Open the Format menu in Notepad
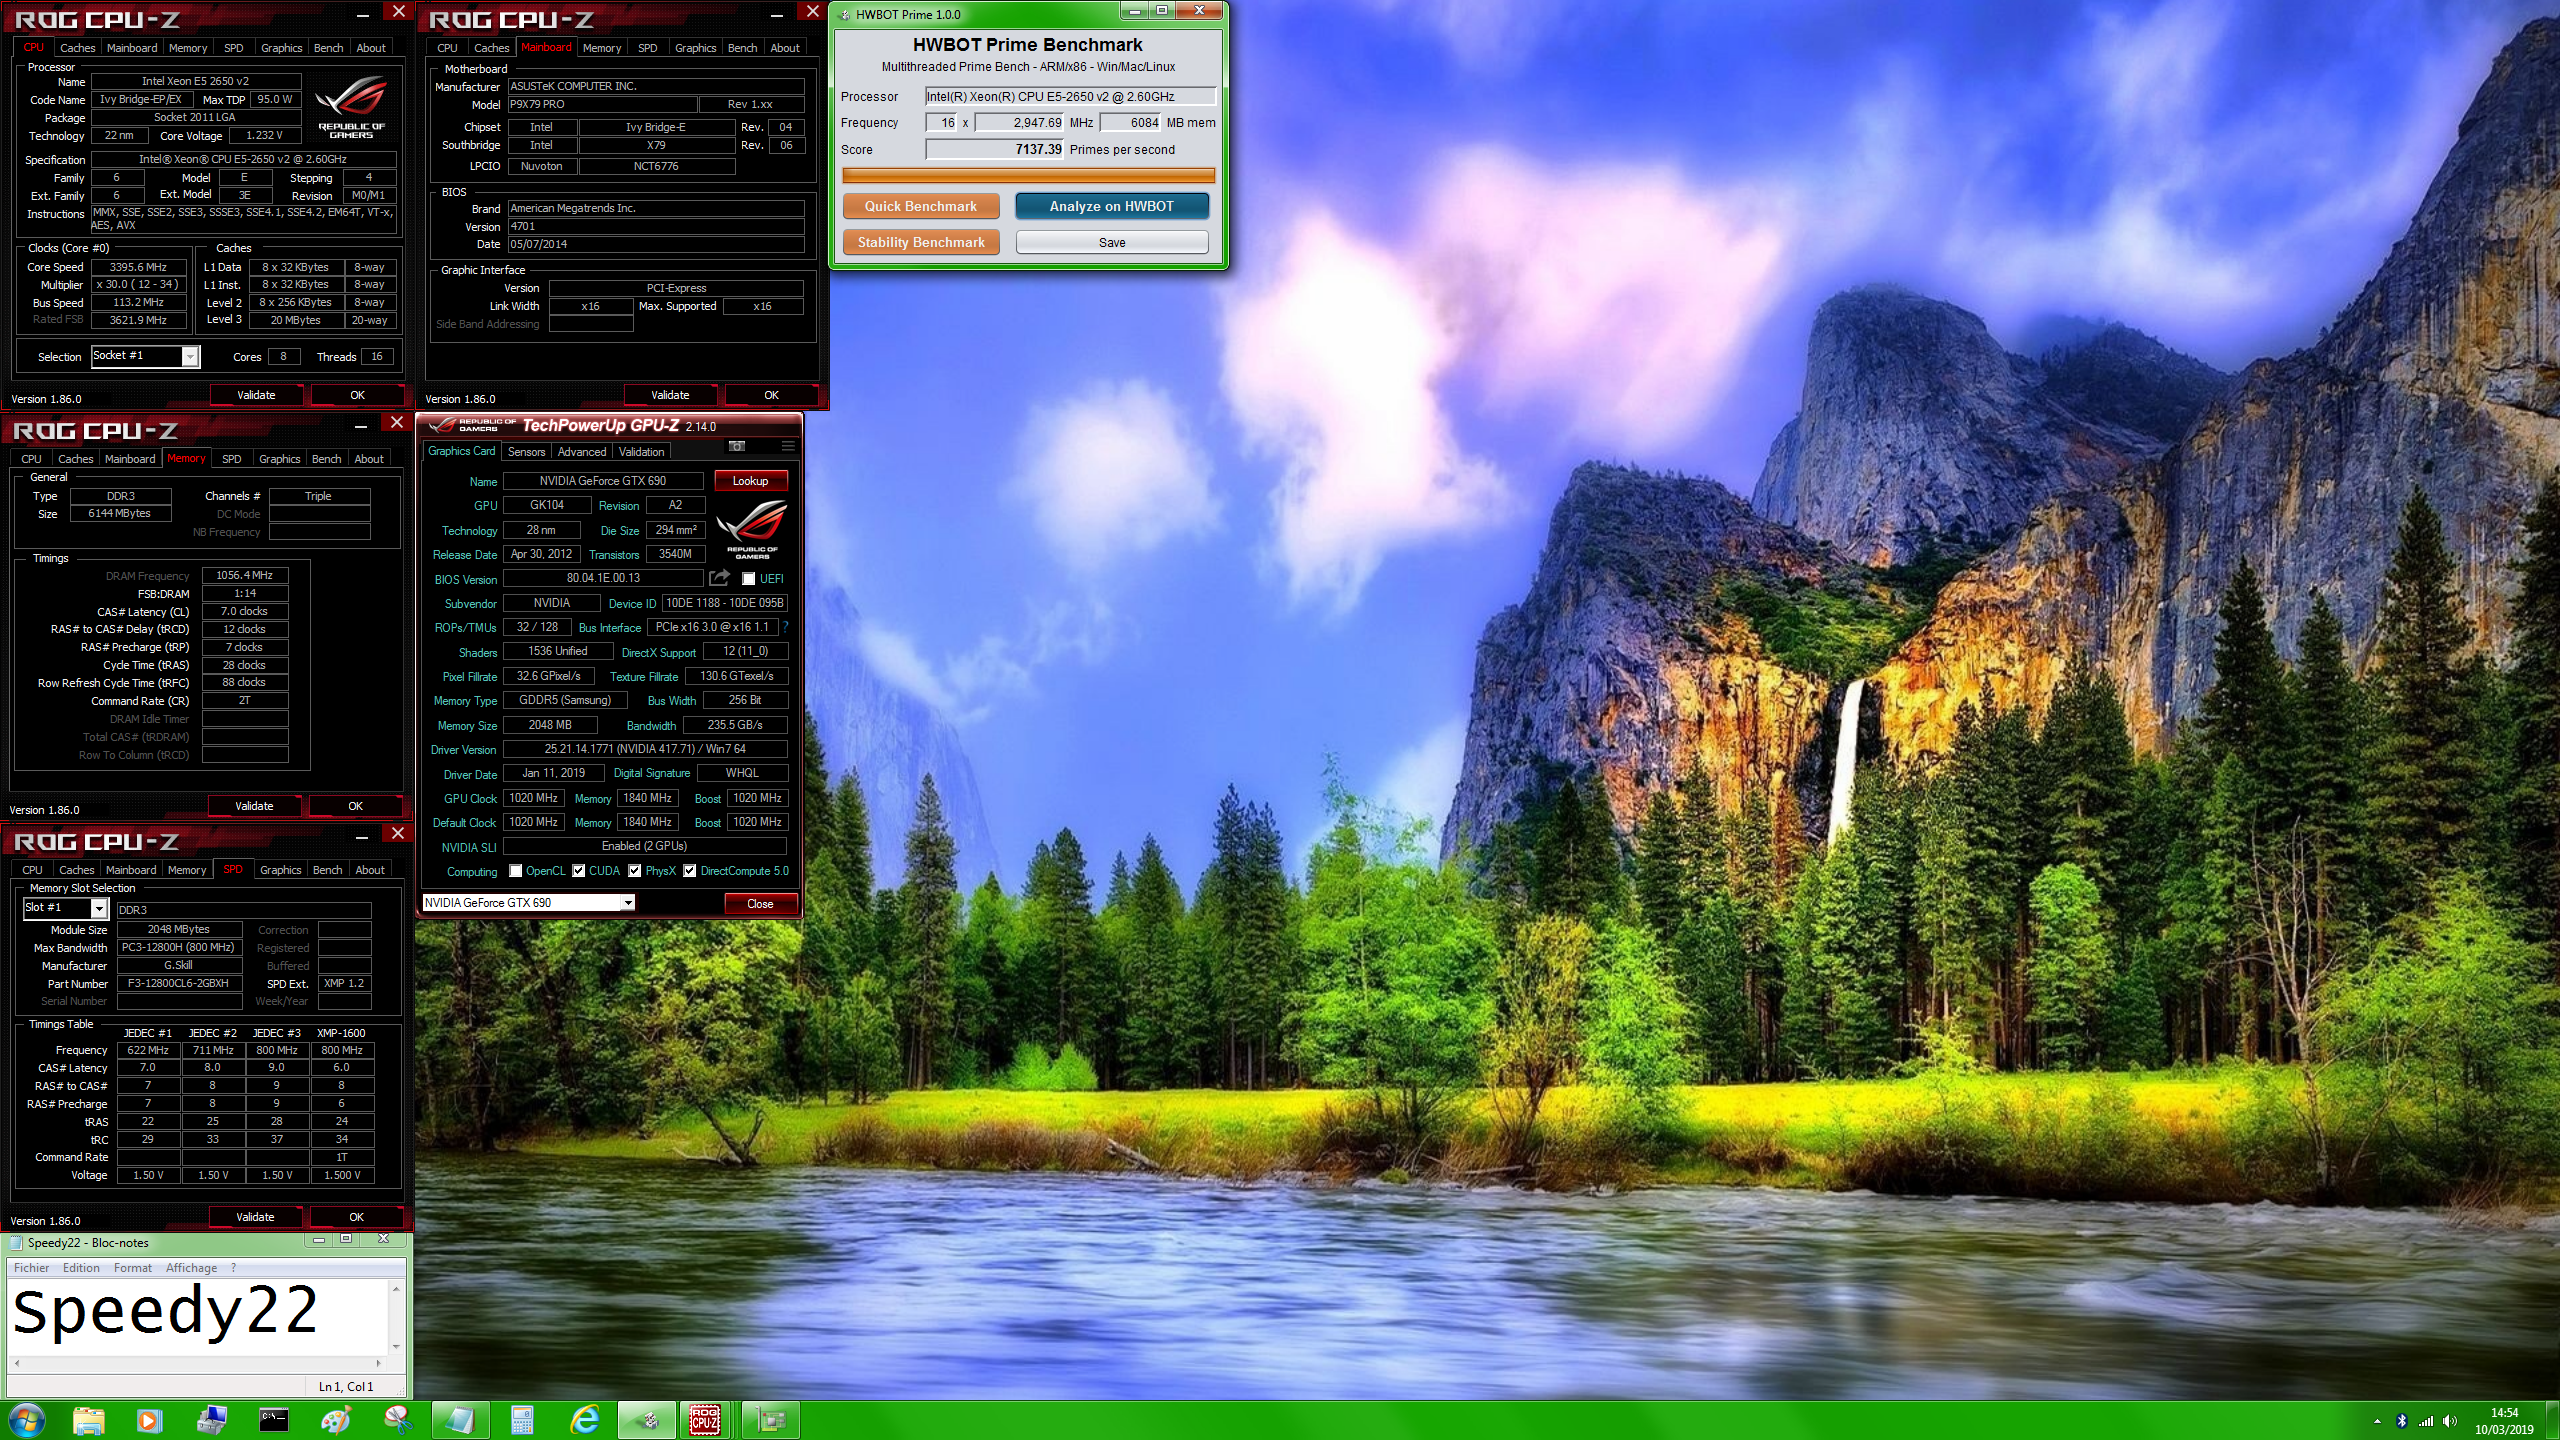 click(x=132, y=1268)
